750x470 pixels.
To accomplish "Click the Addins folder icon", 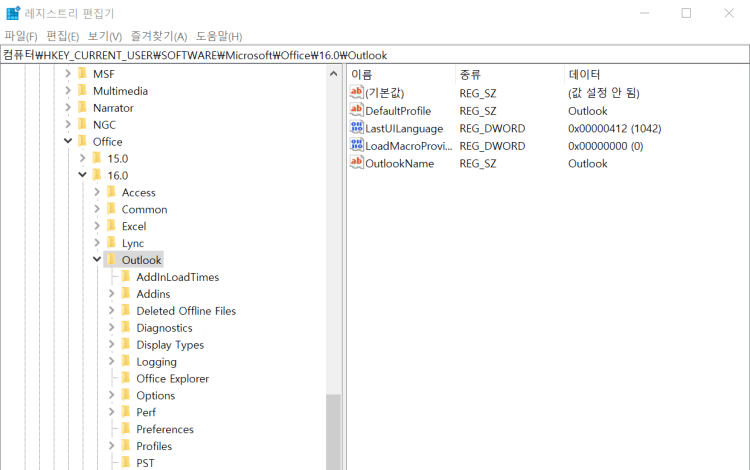I will pos(126,294).
